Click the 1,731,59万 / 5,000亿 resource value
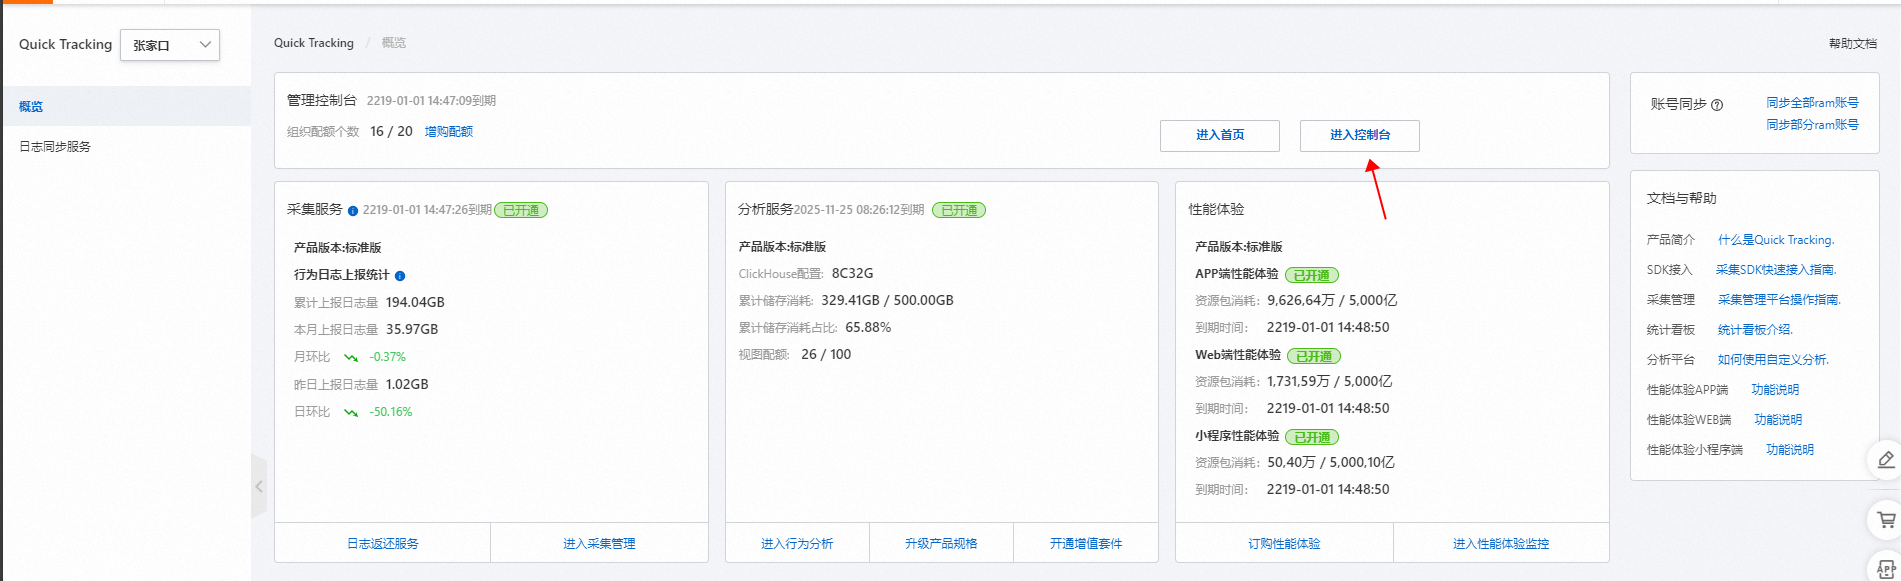 tap(1330, 381)
